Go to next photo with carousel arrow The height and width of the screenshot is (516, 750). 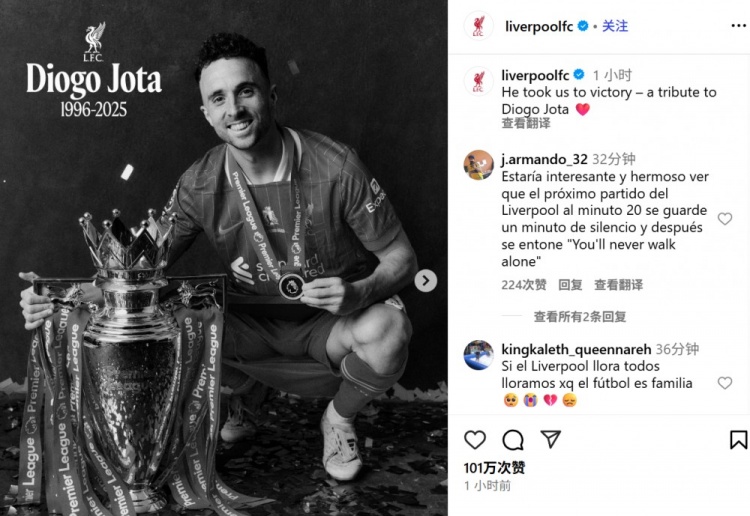click(425, 281)
